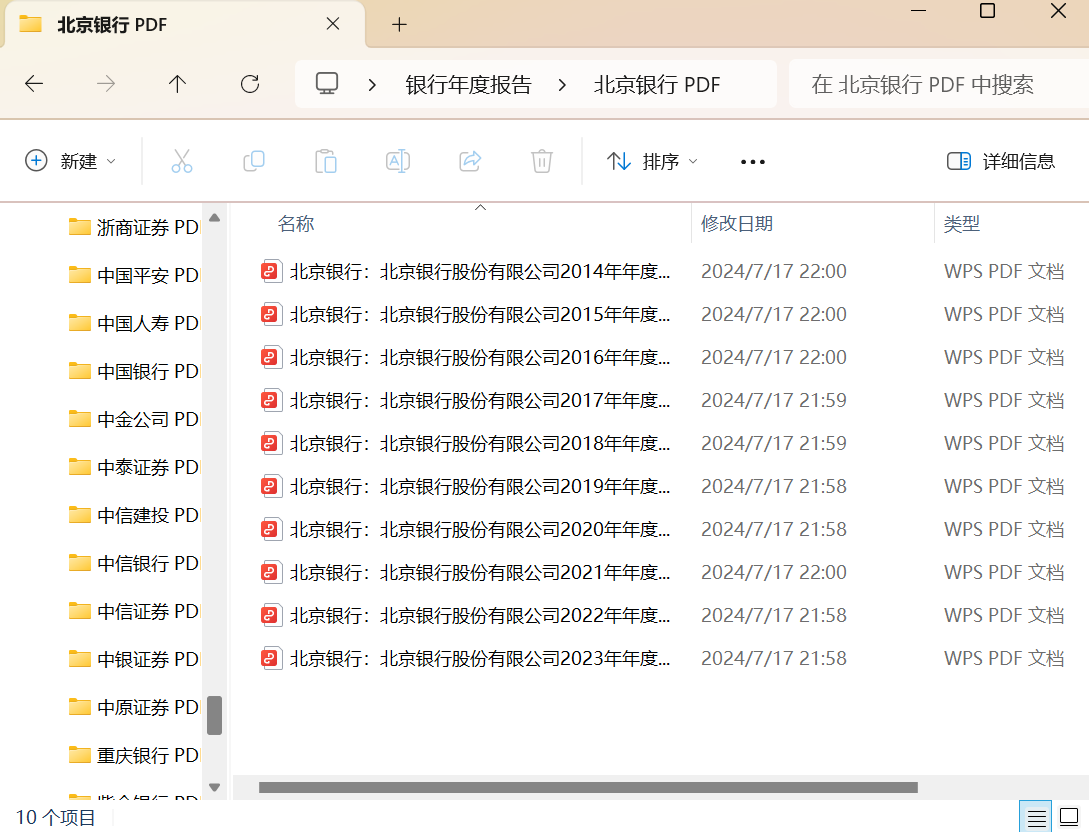
Task: Expand chevron after computer icon in breadcrumb
Action: pyautogui.click(x=372, y=85)
